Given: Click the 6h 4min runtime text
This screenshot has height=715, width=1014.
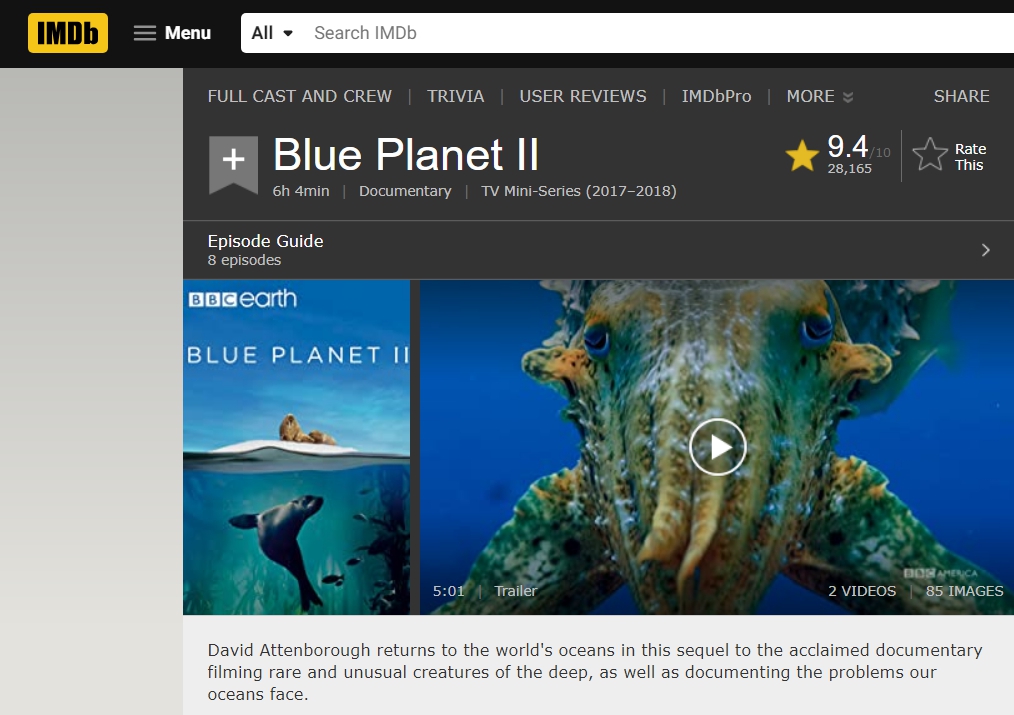Looking at the screenshot, I should point(301,191).
